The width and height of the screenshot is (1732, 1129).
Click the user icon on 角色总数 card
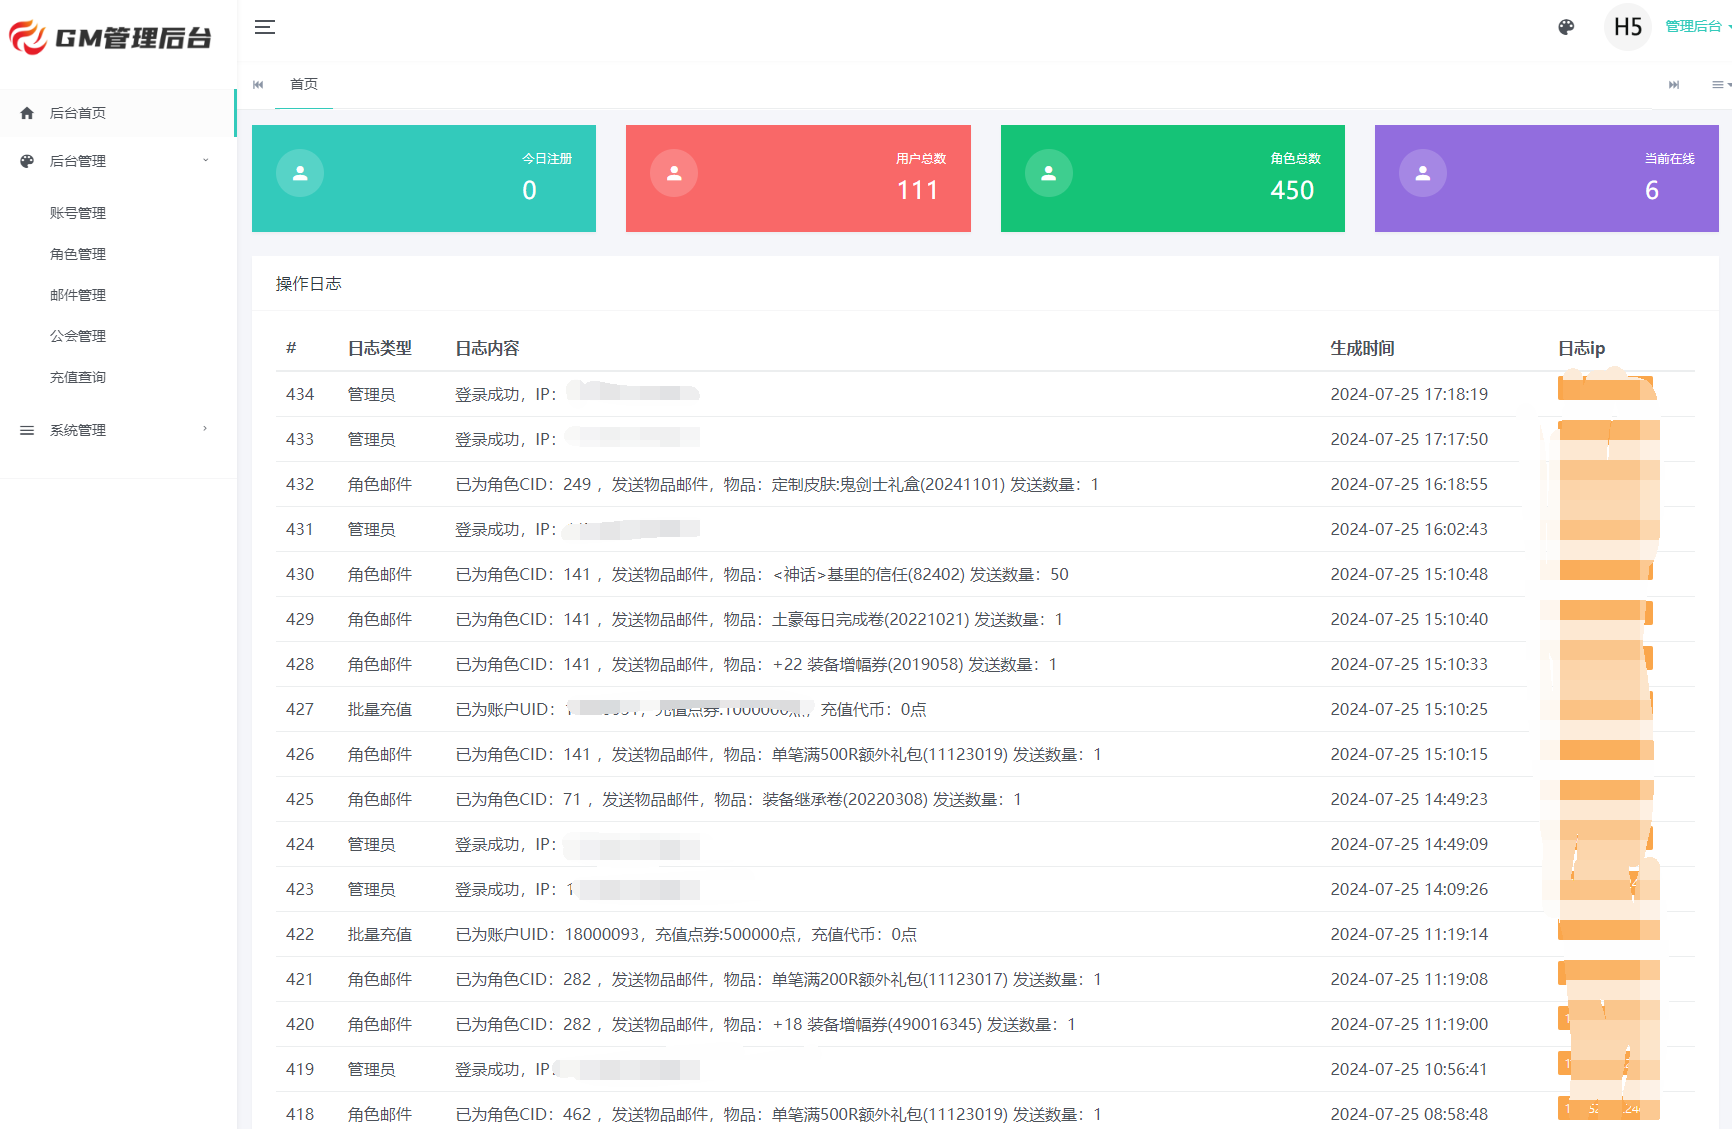(x=1049, y=173)
